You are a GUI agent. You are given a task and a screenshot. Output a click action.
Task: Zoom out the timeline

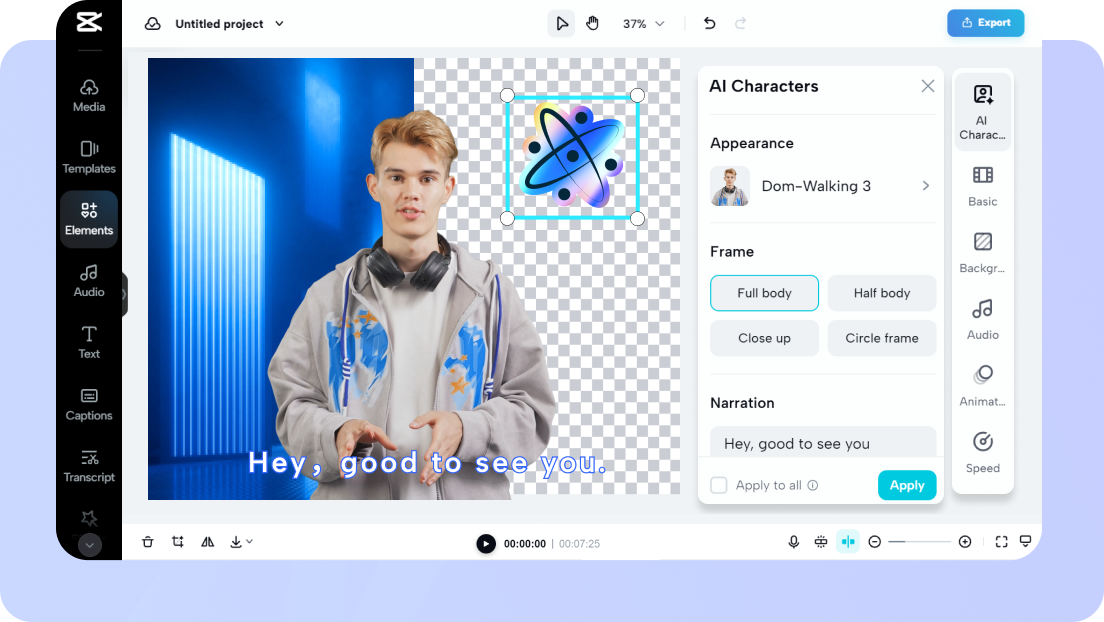[x=874, y=542]
